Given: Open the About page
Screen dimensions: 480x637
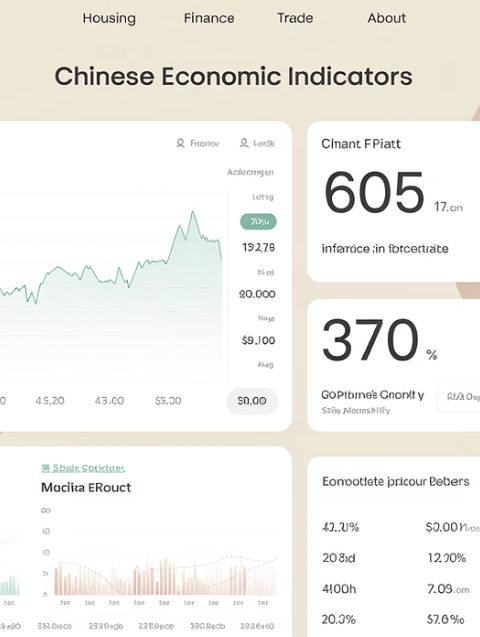Looking at the screenshot, I should coord(387,18).
